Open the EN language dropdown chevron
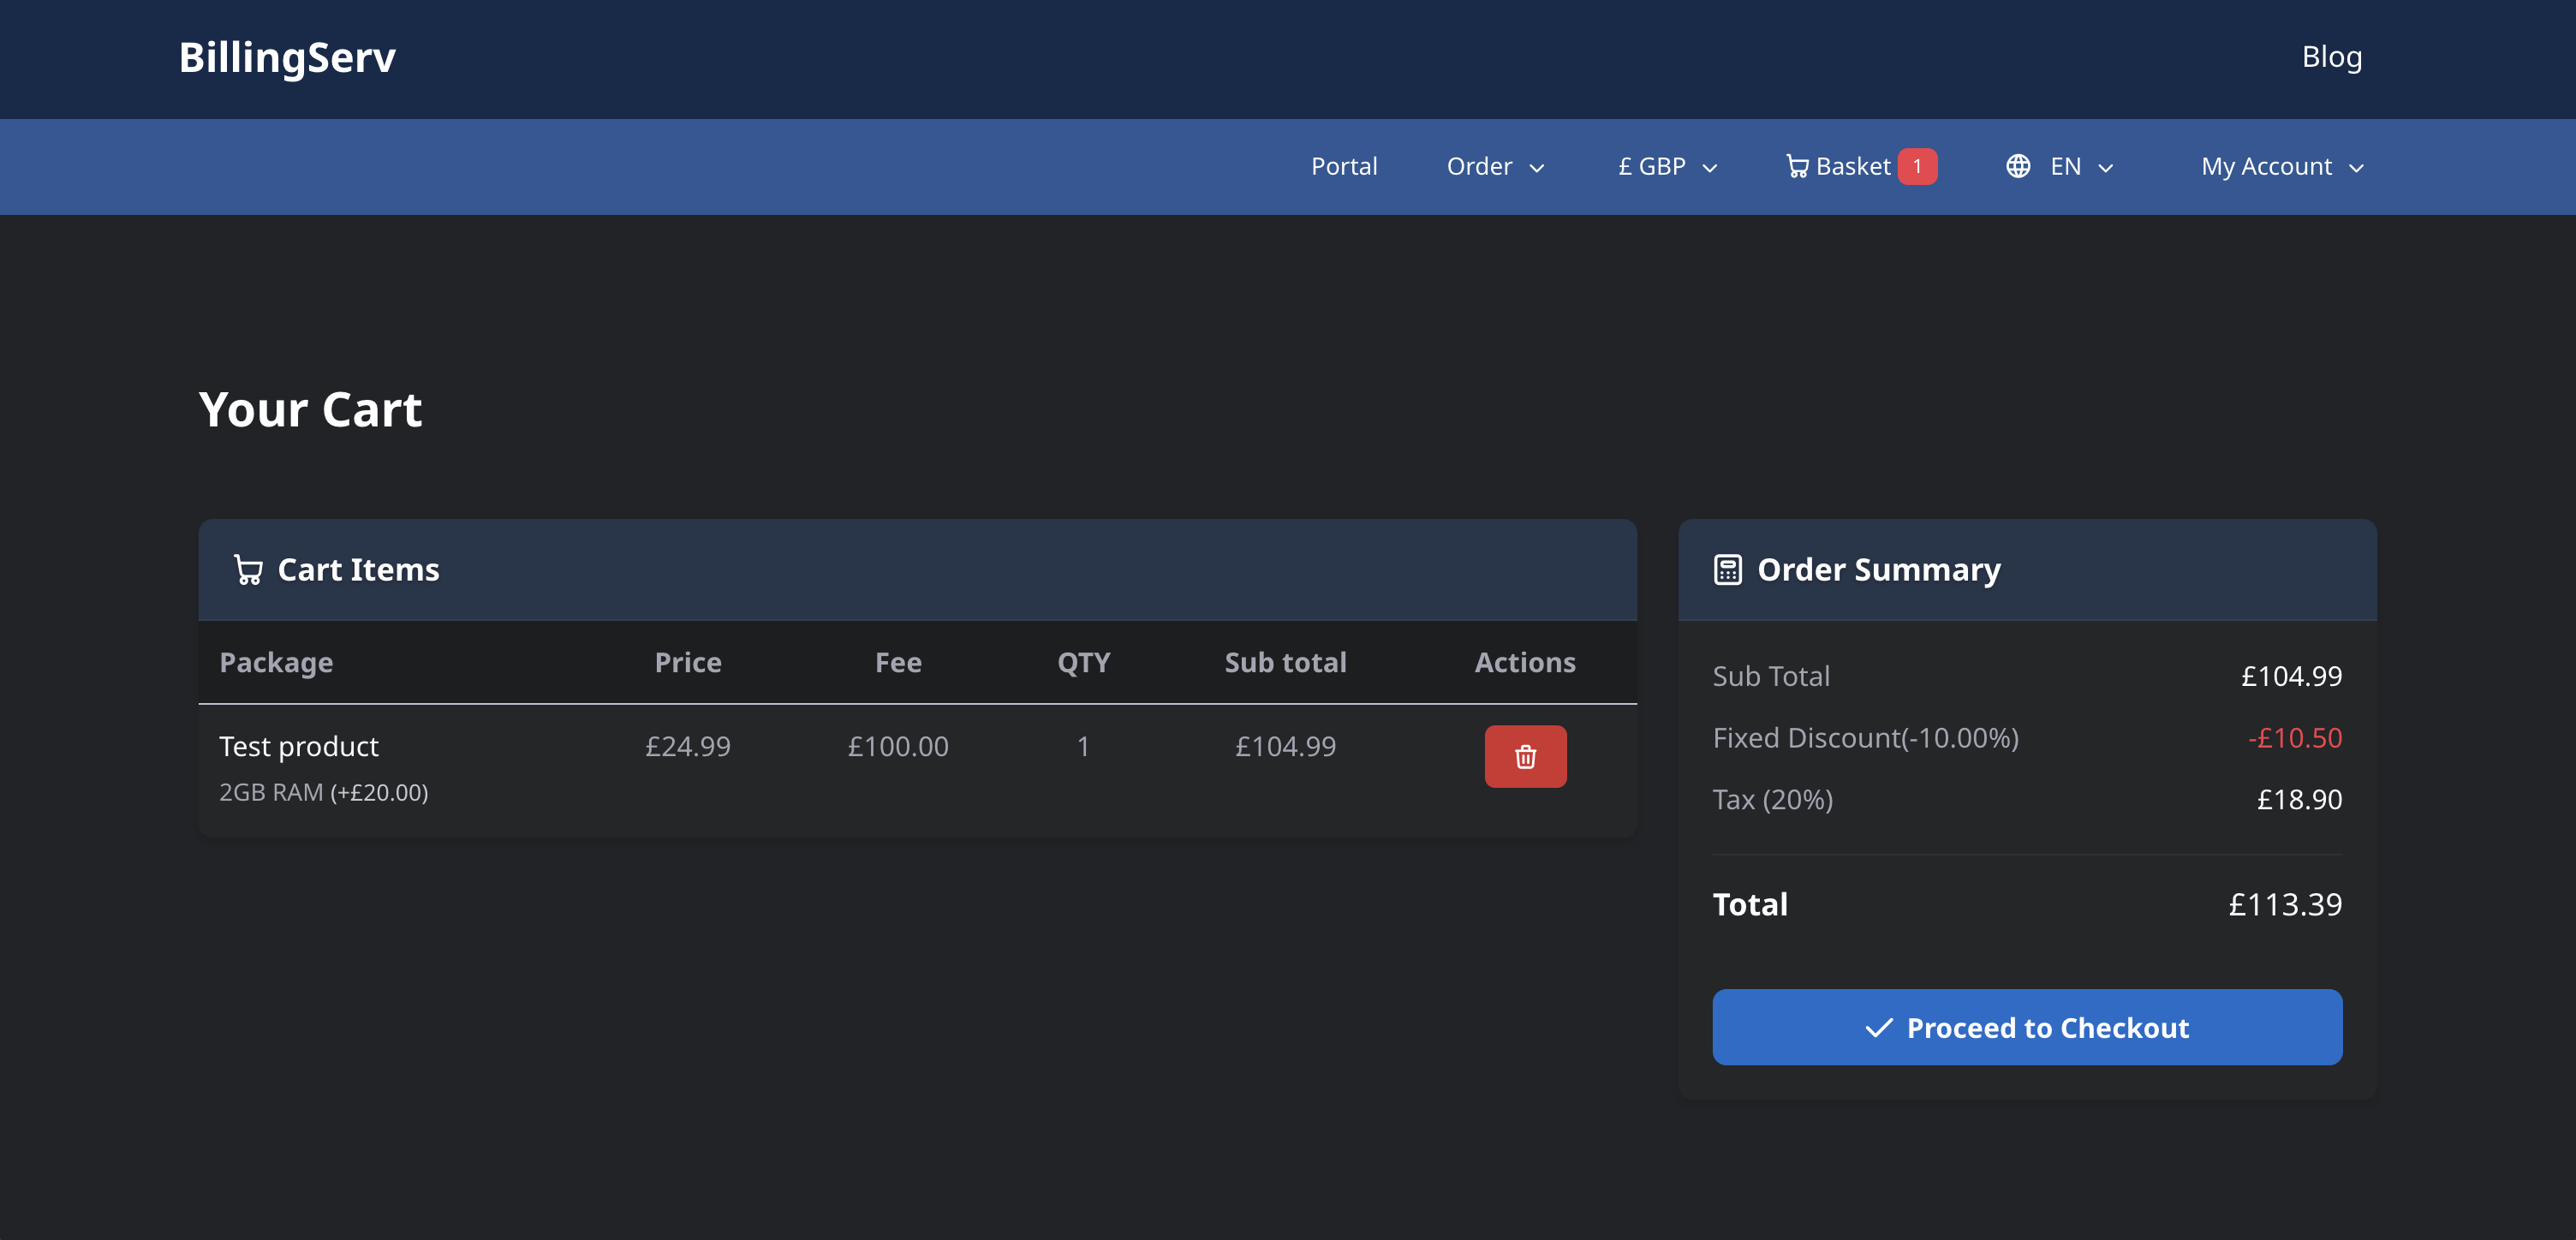The height and width of the screenshot is (1240, 2576). [2106, 168]
